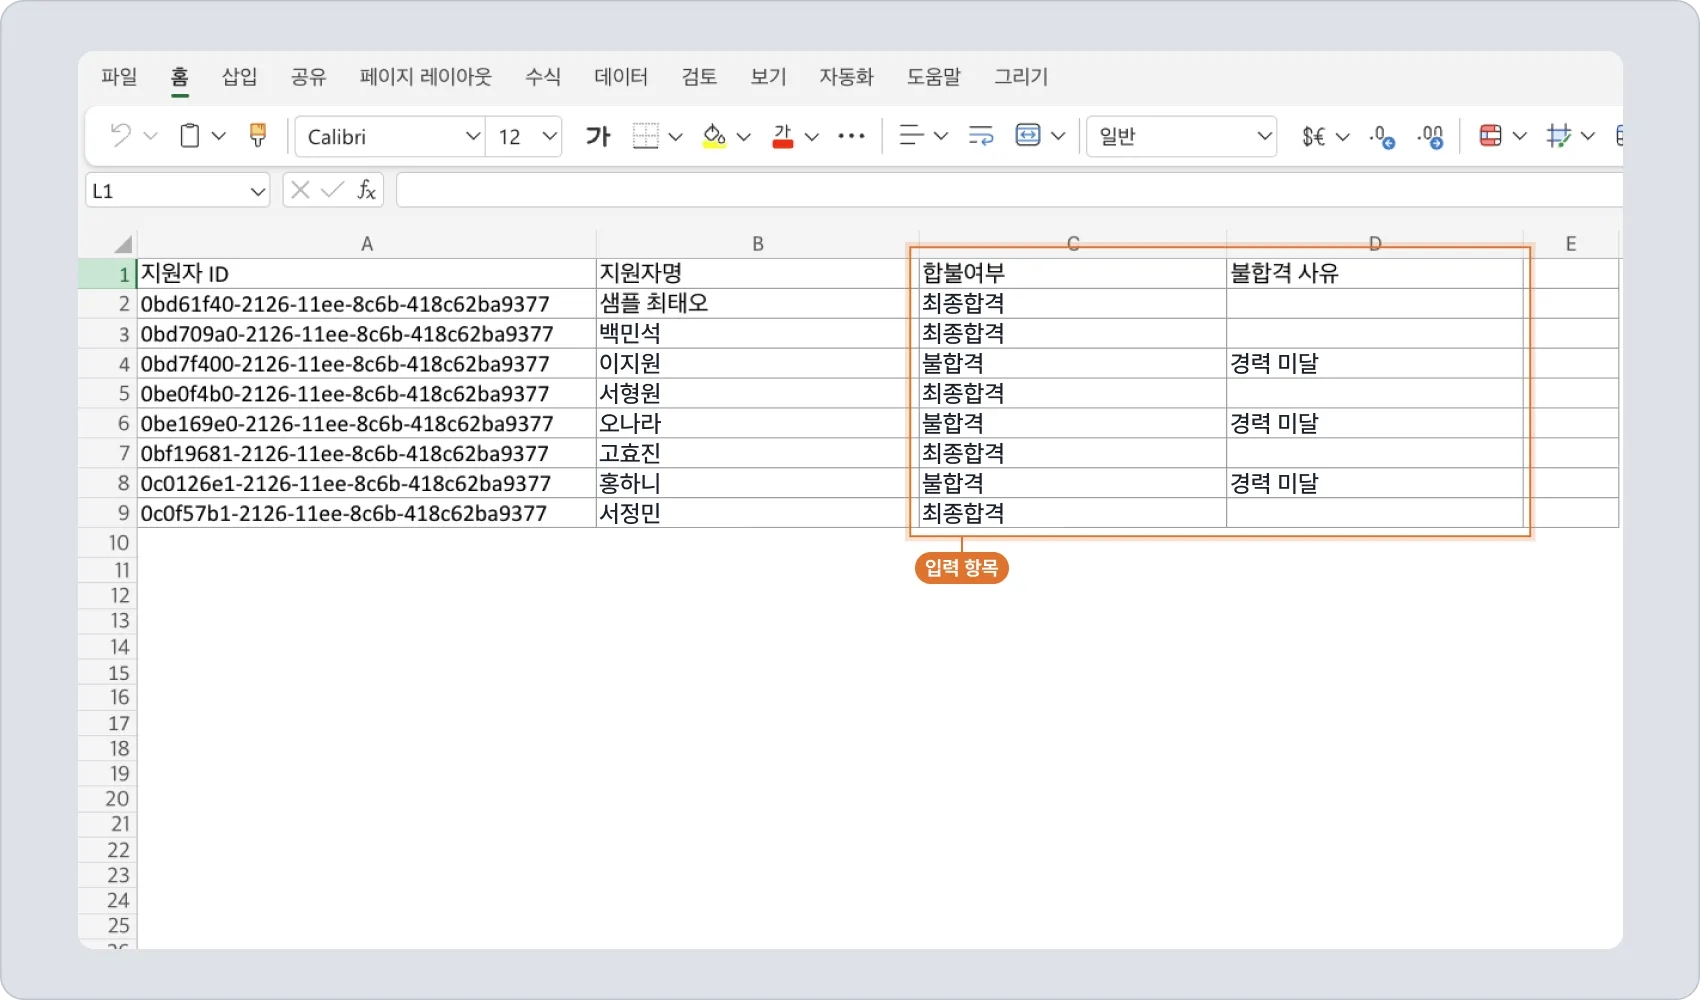1700x1000 pixels.
Task: Switch to the 삽입 tab
Action: point(239,77)
